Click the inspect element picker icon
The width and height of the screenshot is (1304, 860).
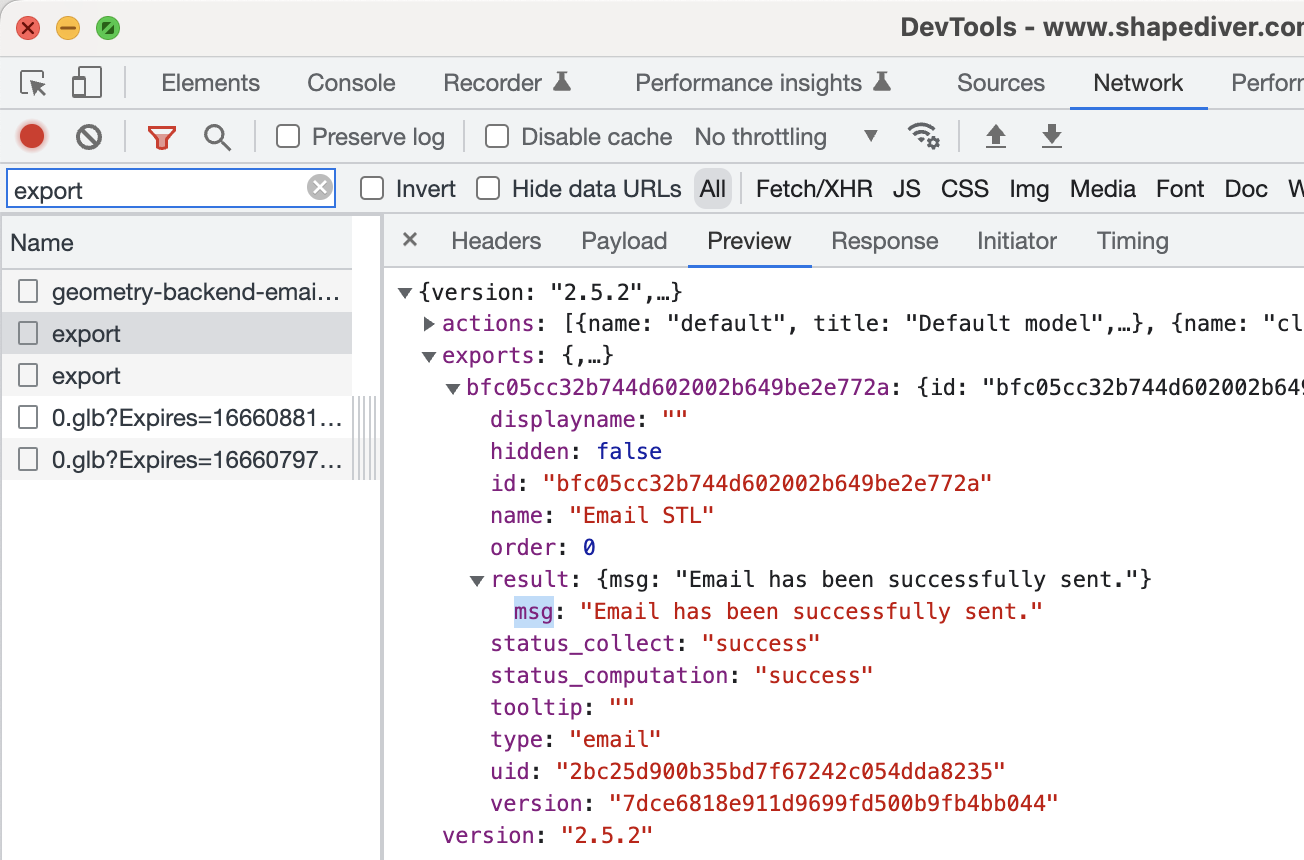[34, 83]
